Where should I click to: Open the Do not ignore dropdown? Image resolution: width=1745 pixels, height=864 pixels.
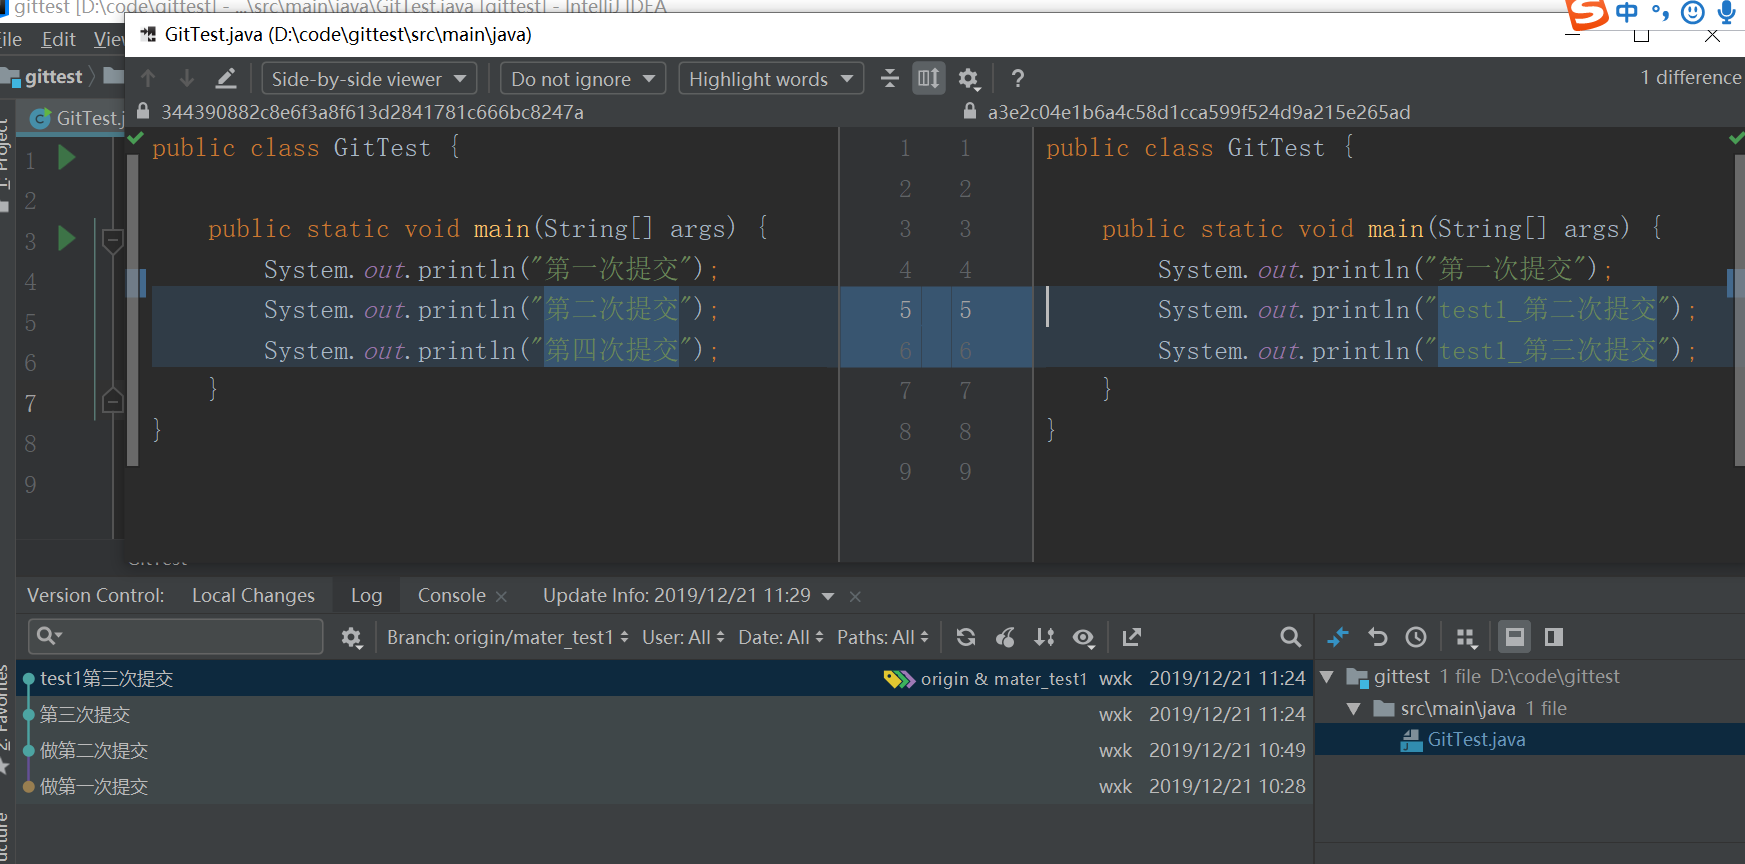(582, 79)
